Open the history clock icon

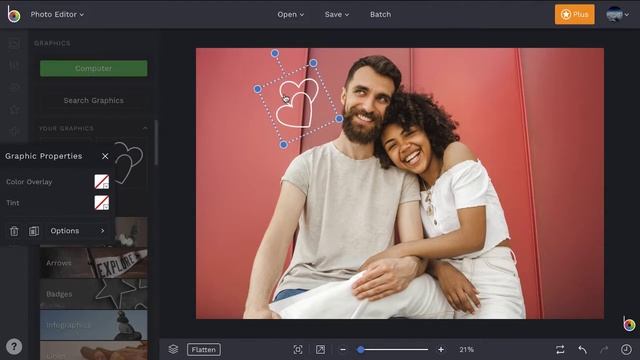pos(626,349)
